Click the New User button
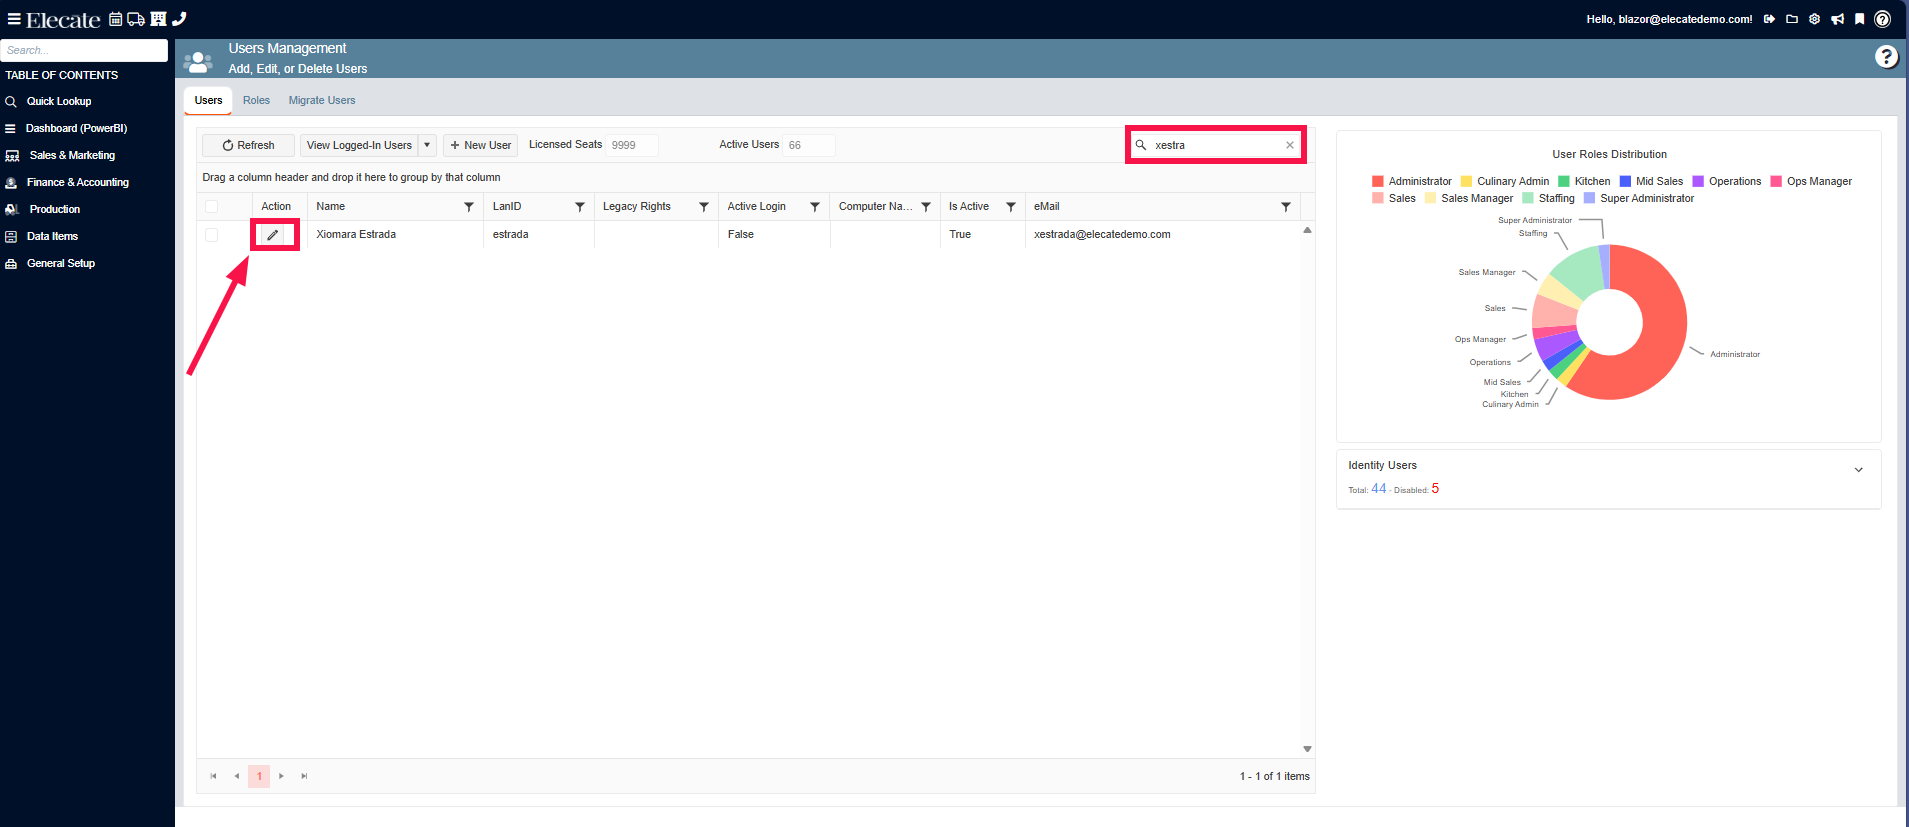This screenshot has width=1909, height=827. 481,145
